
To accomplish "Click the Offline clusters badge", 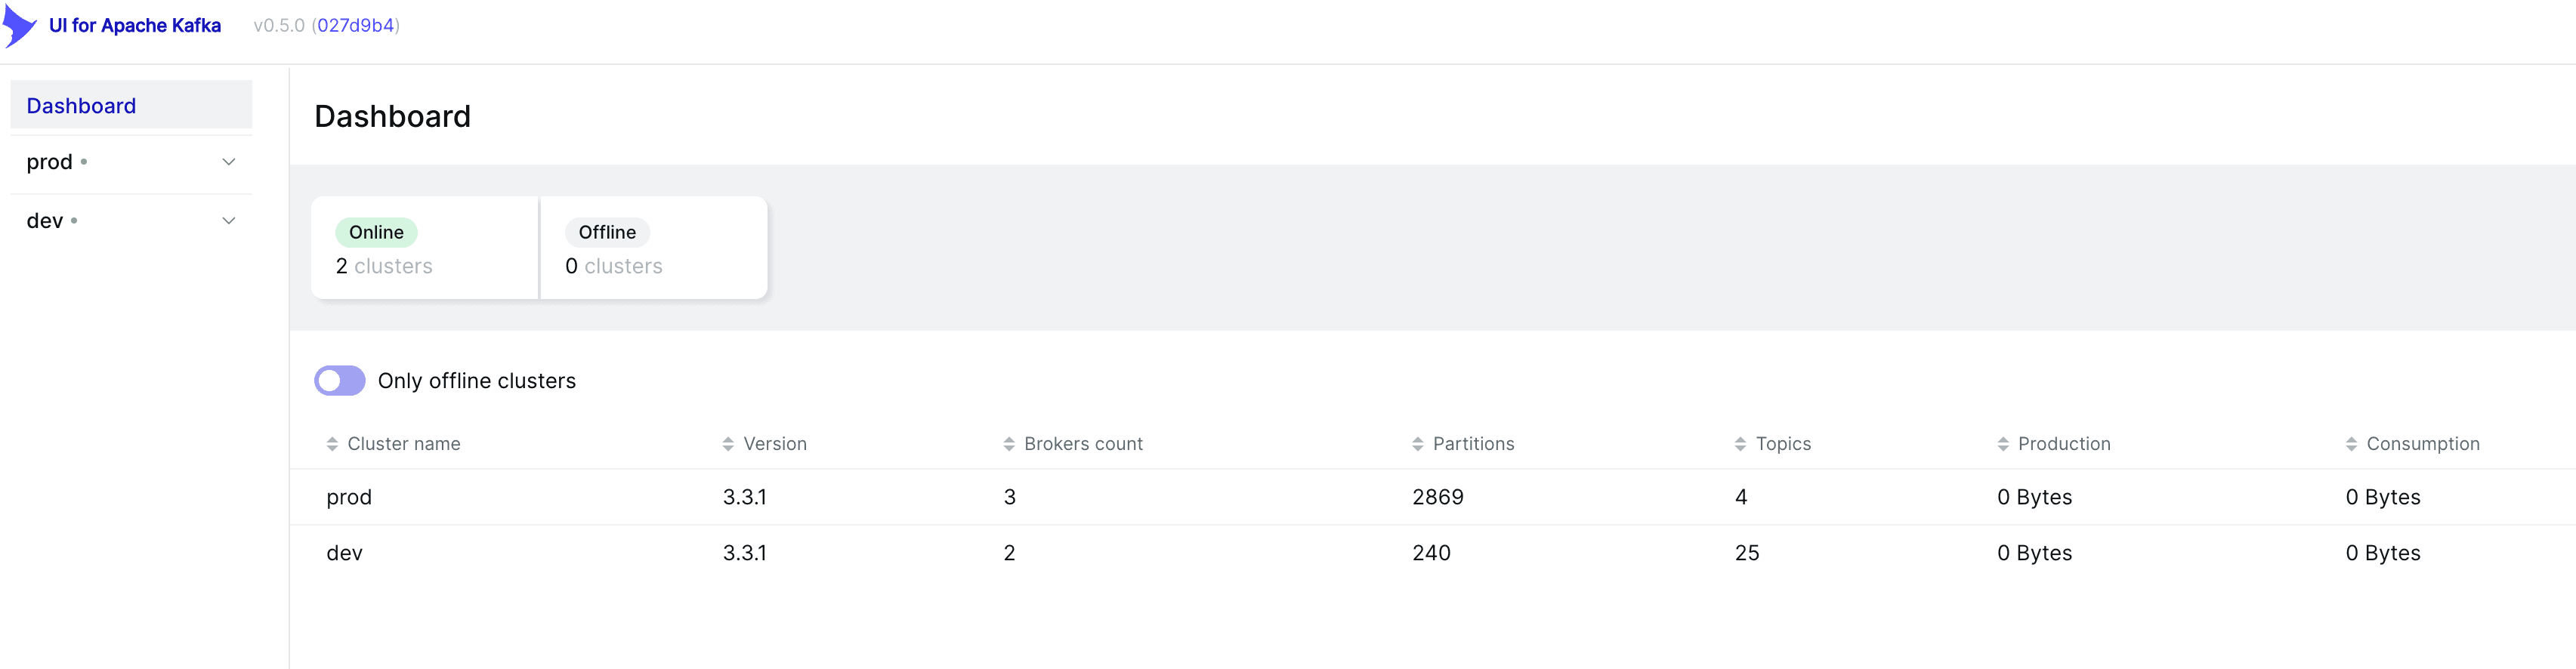I will pyautogui.click(x=607, y=232).
